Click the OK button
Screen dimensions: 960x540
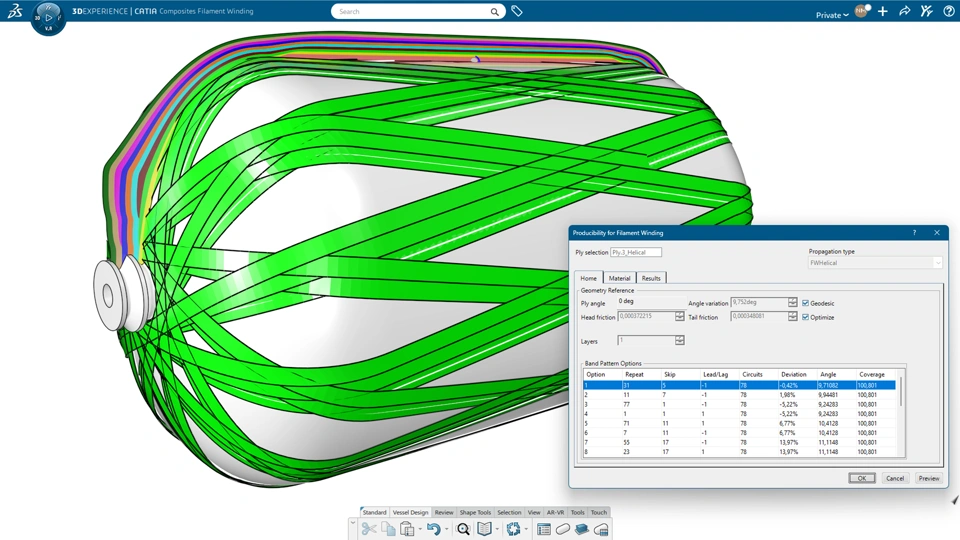(861, 478)
